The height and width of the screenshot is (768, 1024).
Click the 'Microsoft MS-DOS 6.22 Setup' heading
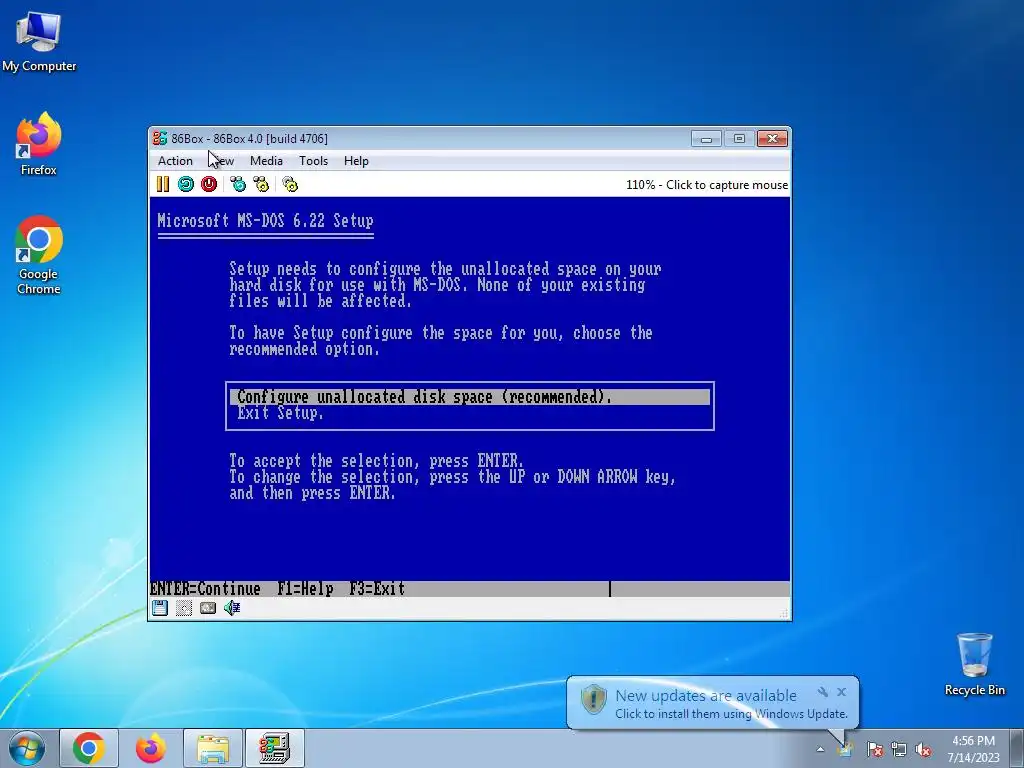[x=265, y=221]
